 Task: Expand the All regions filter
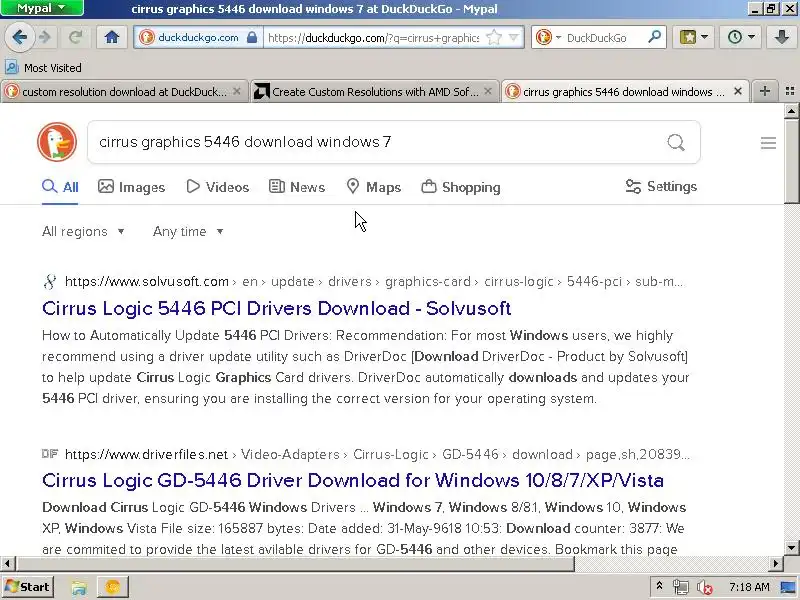click(83, 232)
